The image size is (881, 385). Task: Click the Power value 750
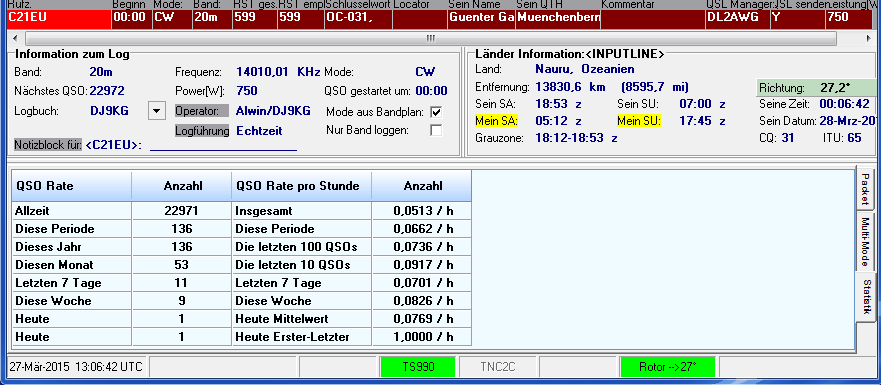click(247, 90)
